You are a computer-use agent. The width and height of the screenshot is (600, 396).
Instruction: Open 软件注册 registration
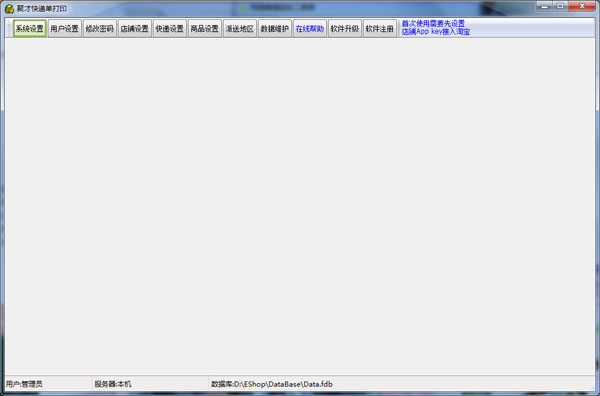[x=380, y=29]
